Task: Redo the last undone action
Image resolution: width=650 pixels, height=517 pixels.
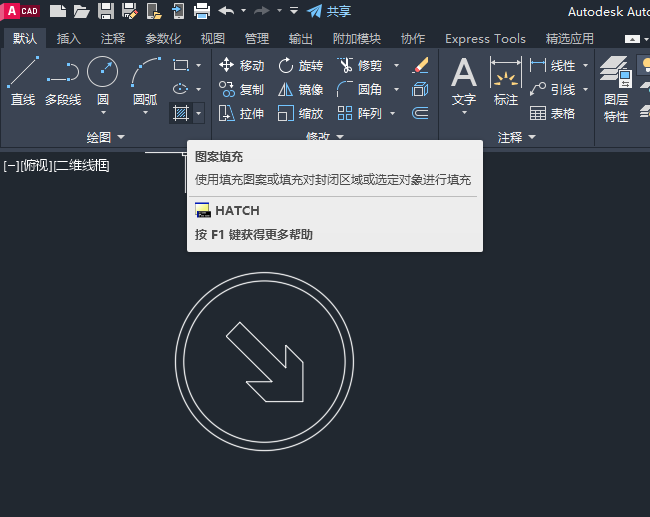Action: (x=262, y=11)
